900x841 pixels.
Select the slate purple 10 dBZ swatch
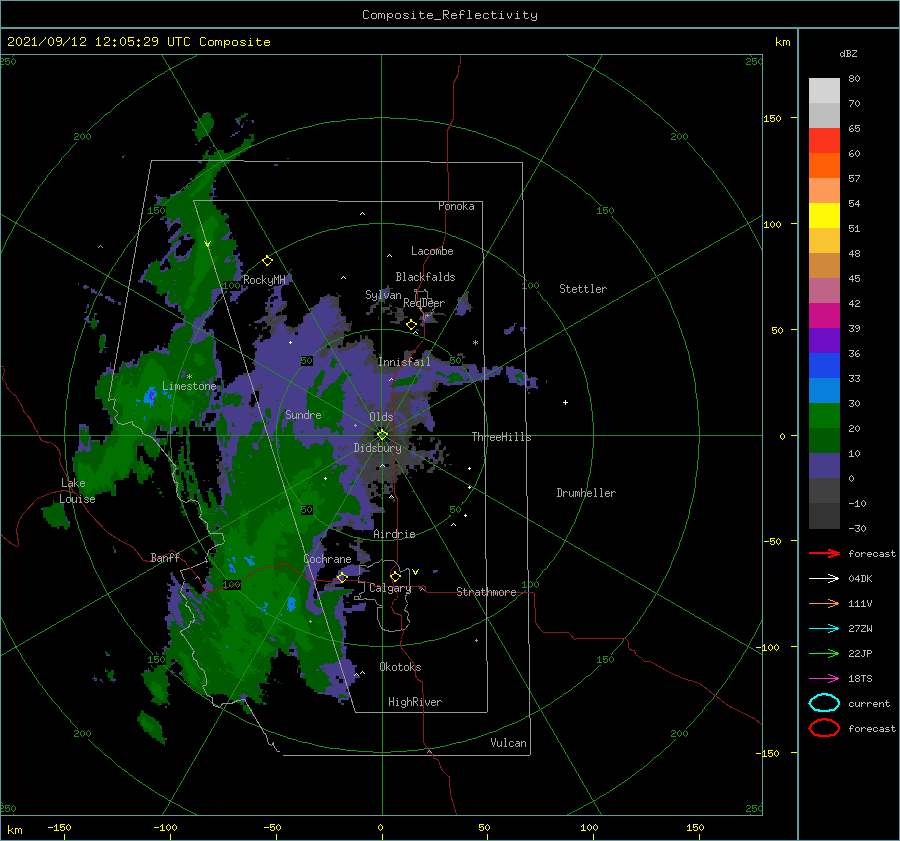click(824, 466)
